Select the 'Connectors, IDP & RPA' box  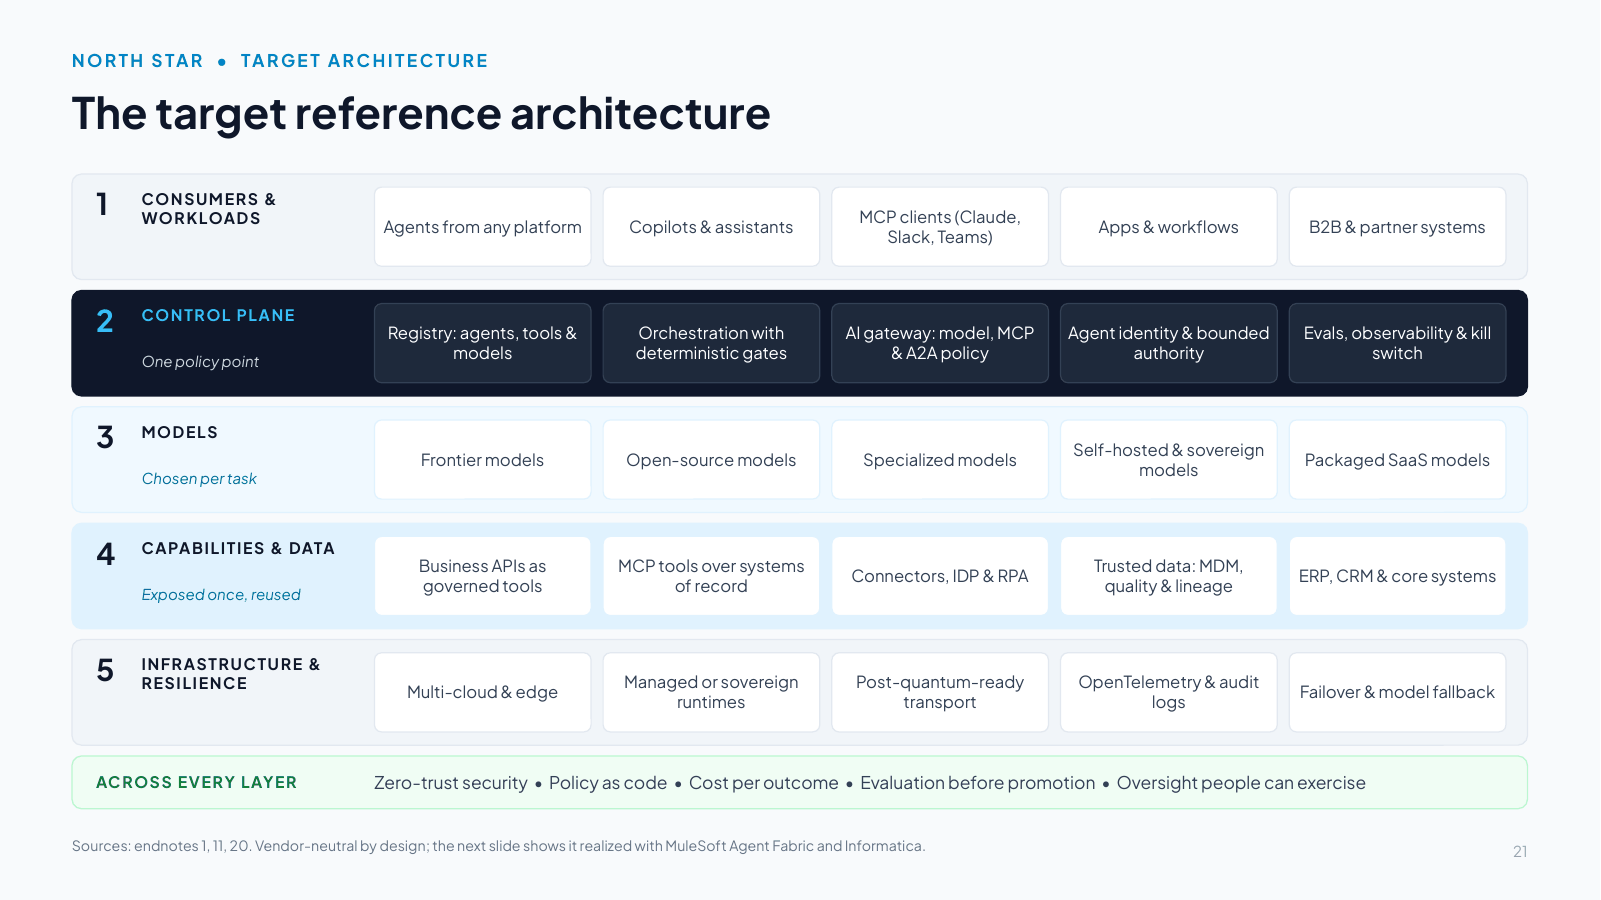pos(940,576)
